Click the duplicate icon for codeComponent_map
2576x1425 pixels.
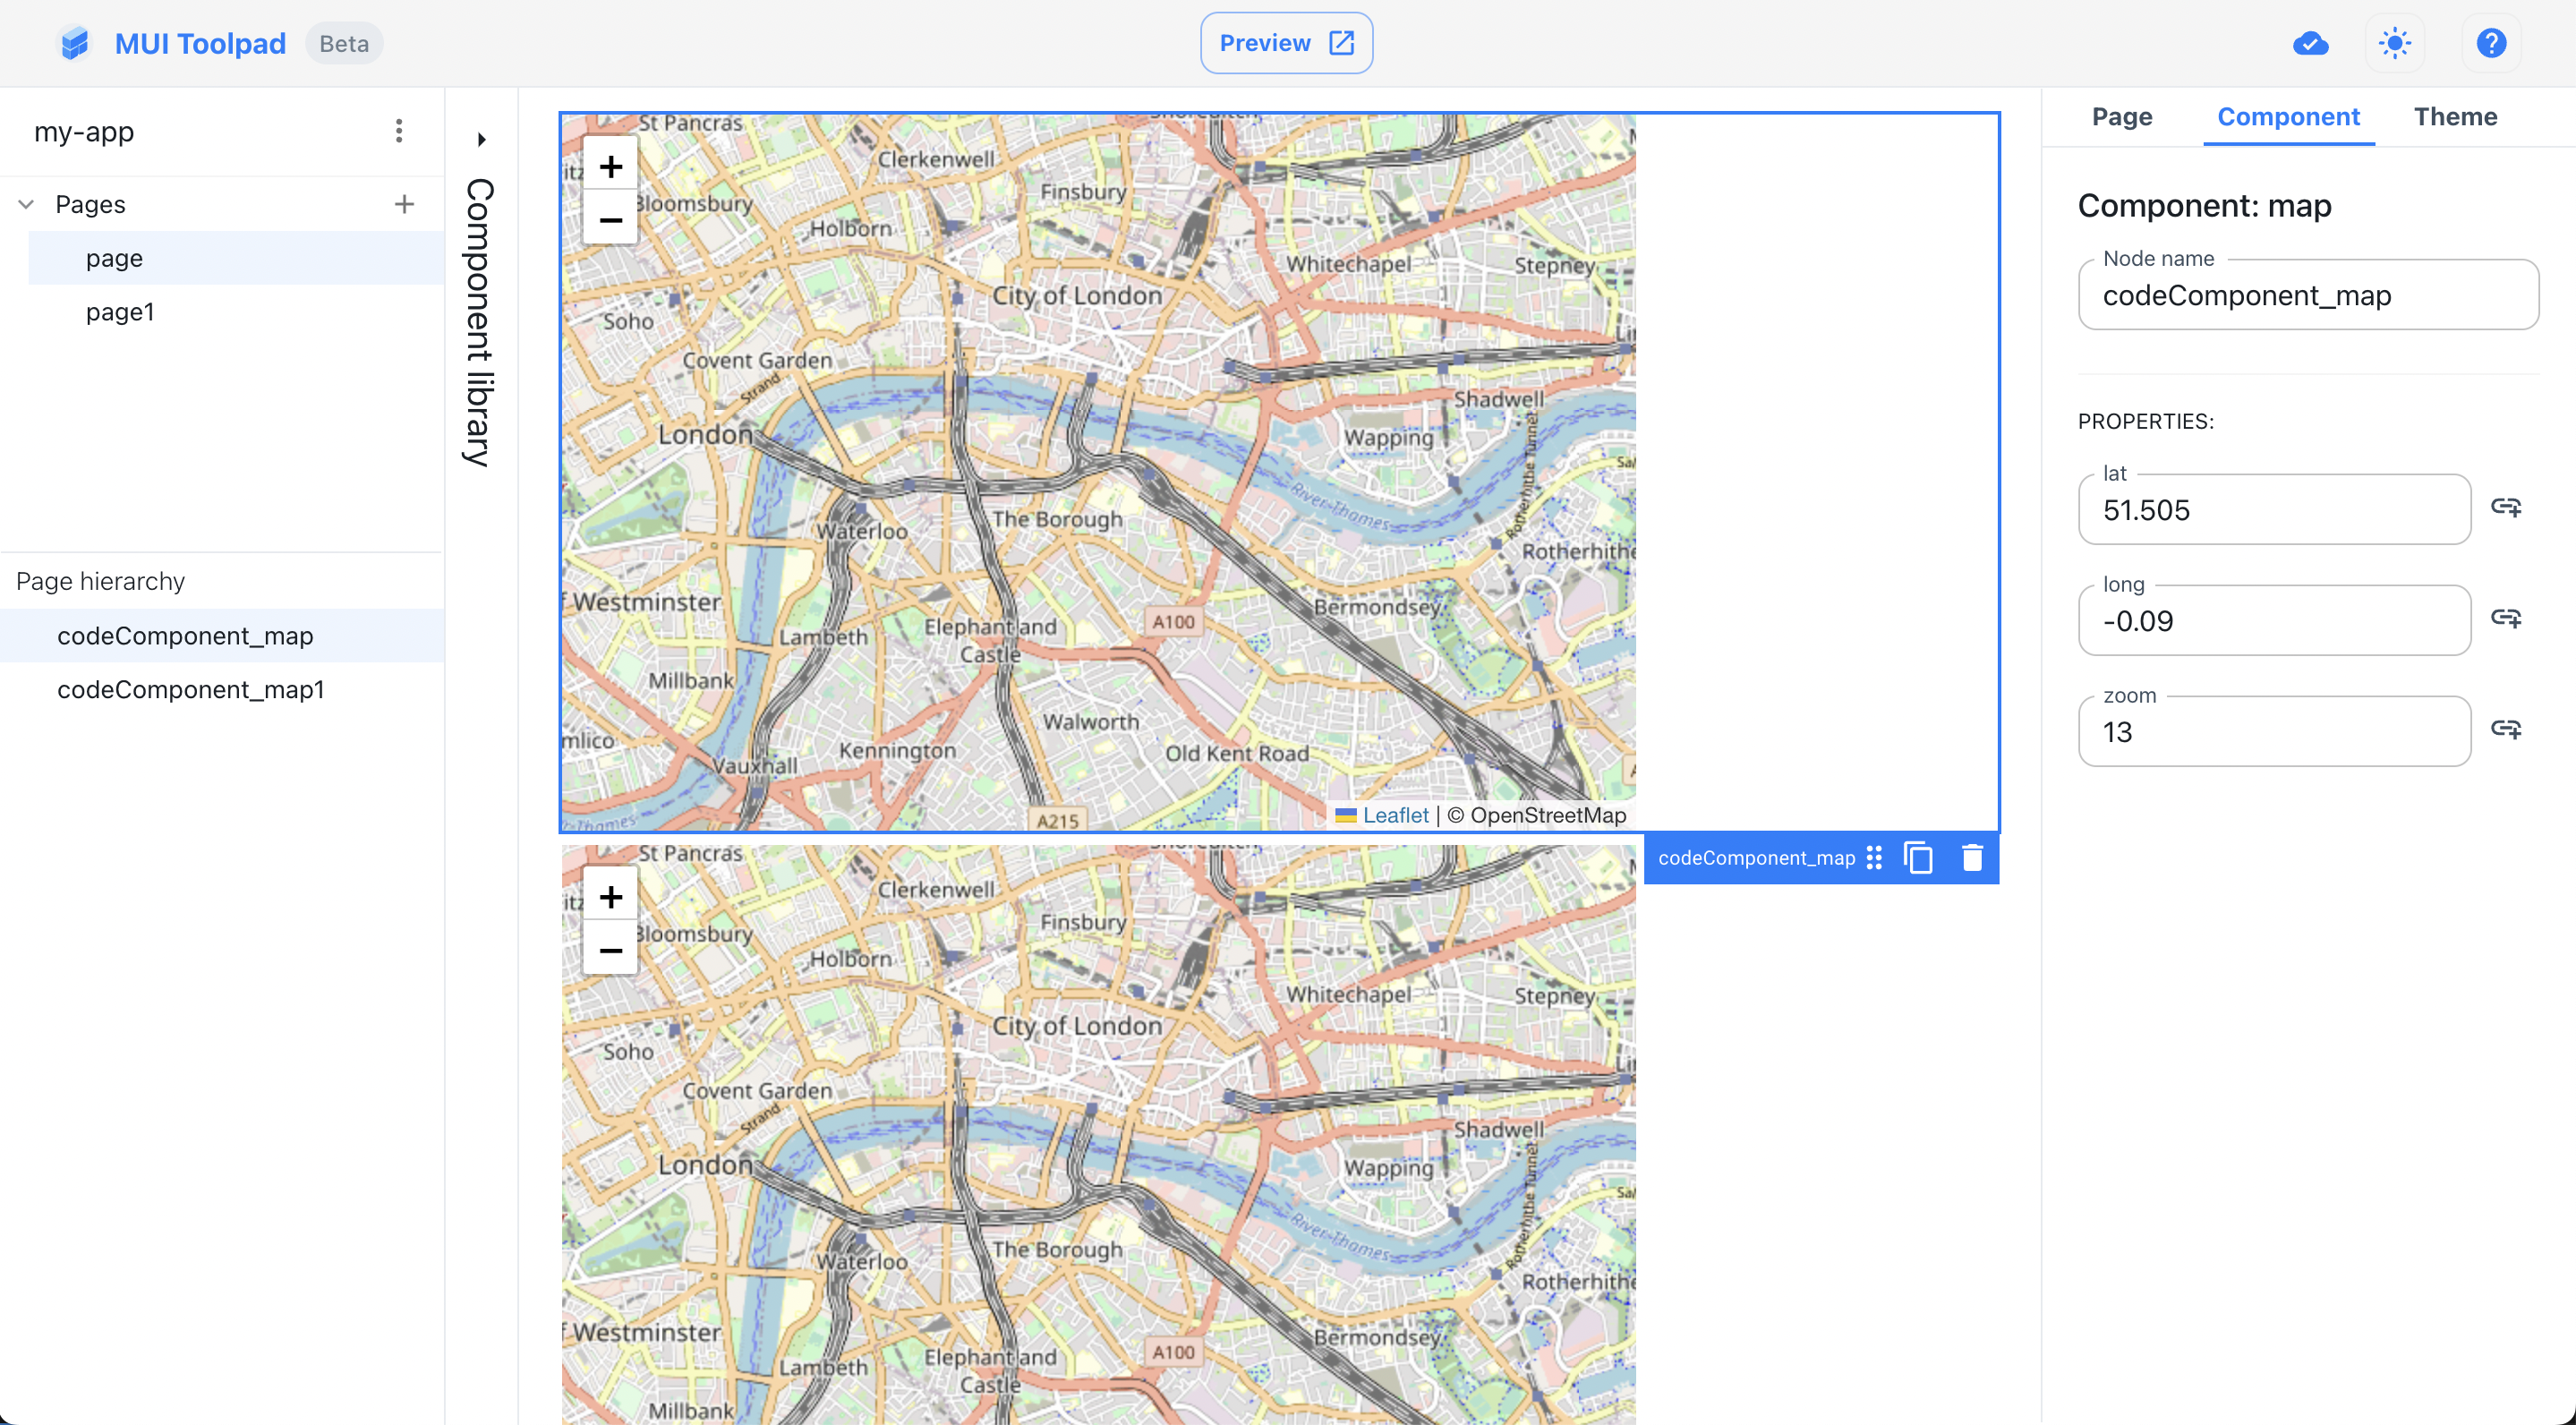coord(1920,858)
